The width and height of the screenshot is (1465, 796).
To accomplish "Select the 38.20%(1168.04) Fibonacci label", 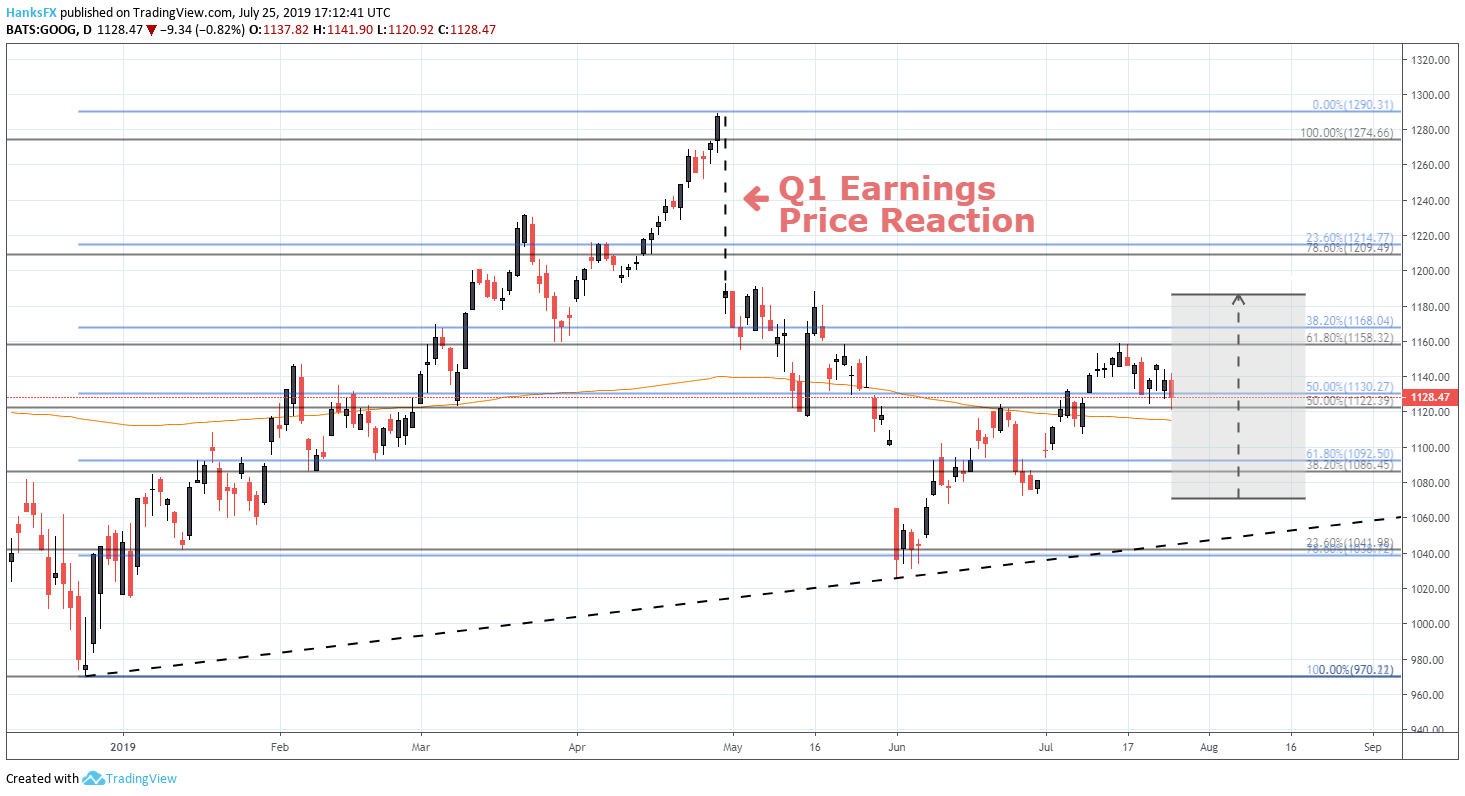I will [1349, 321].
